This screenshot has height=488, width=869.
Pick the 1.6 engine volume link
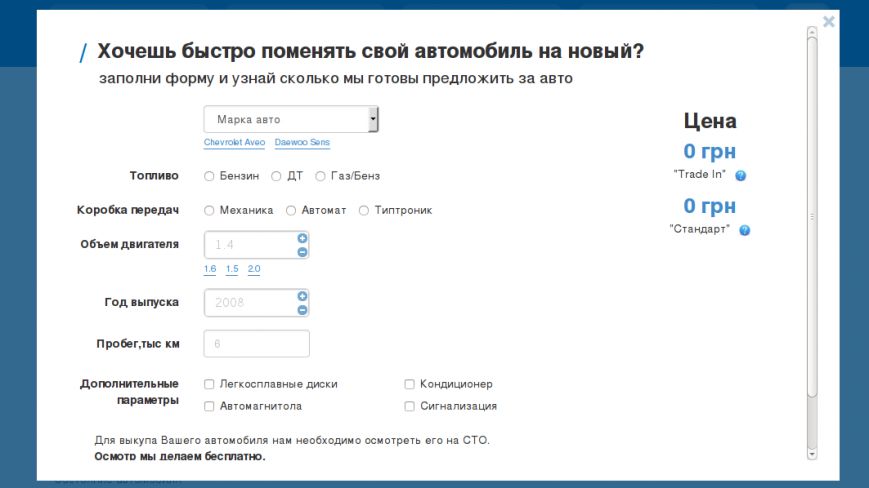click(210, 269)
